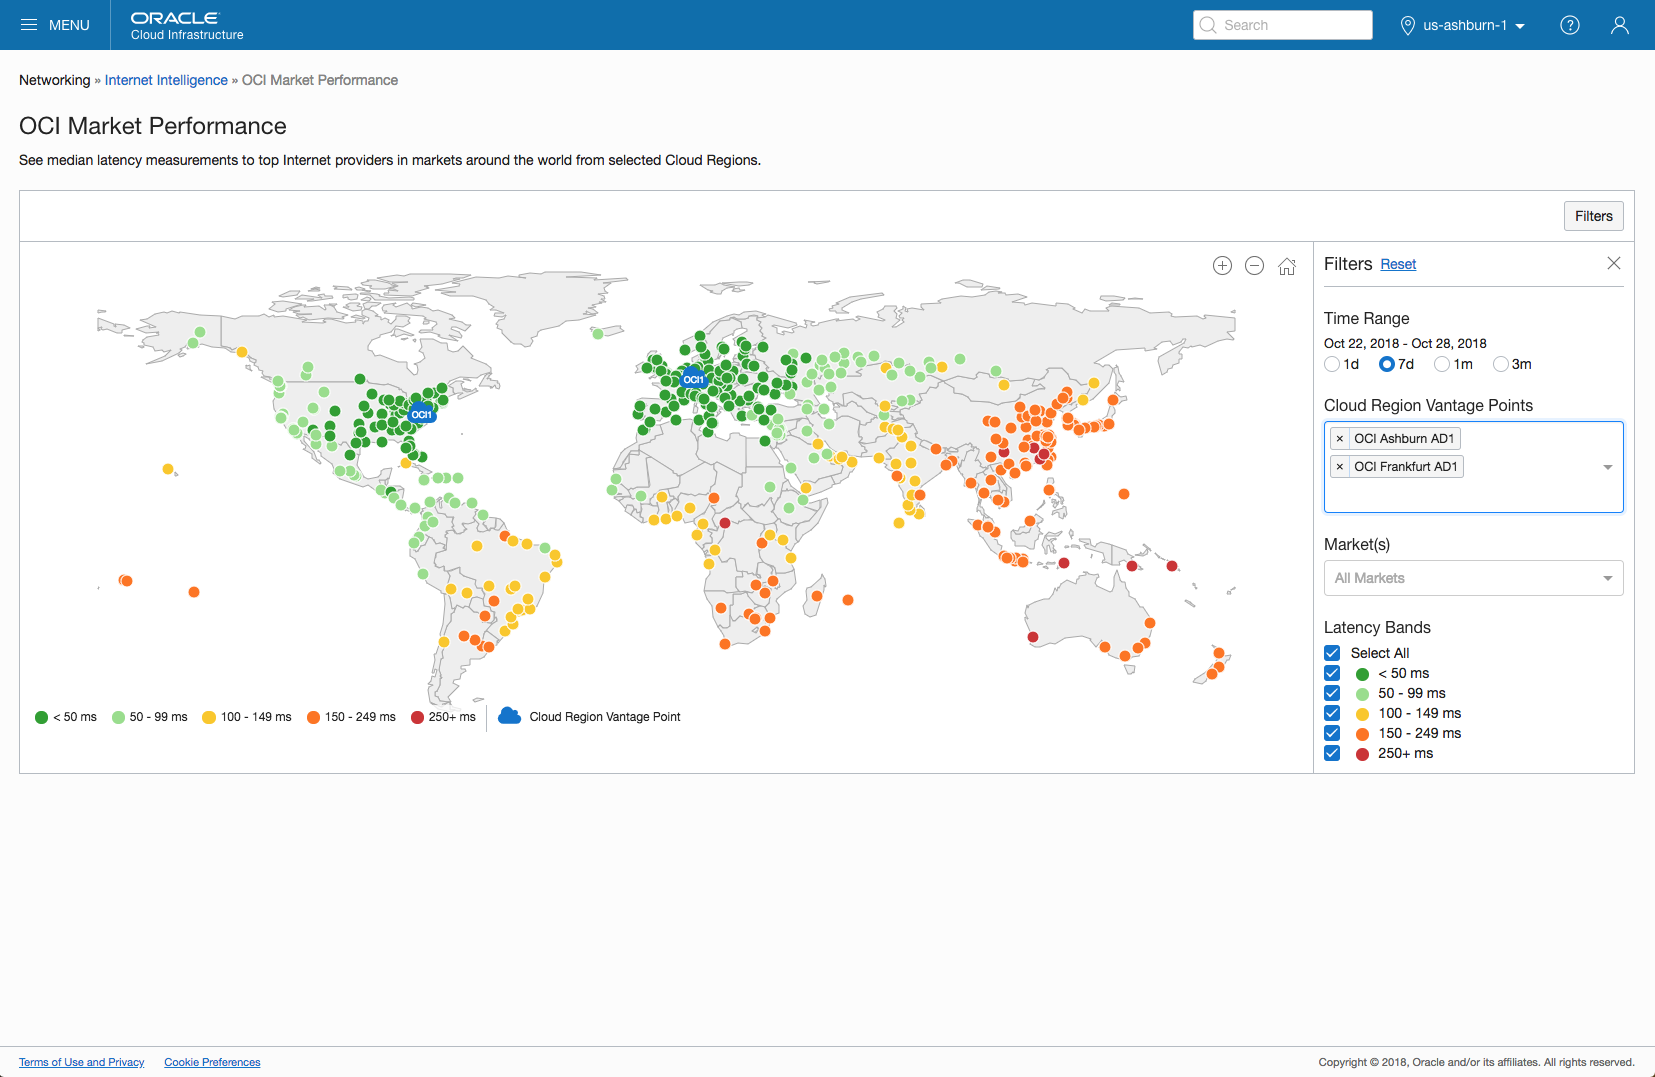Viewport: 1655px width, 1077px height.
Task: Open the help question mark icon
Action: (x=1570, y=25)
